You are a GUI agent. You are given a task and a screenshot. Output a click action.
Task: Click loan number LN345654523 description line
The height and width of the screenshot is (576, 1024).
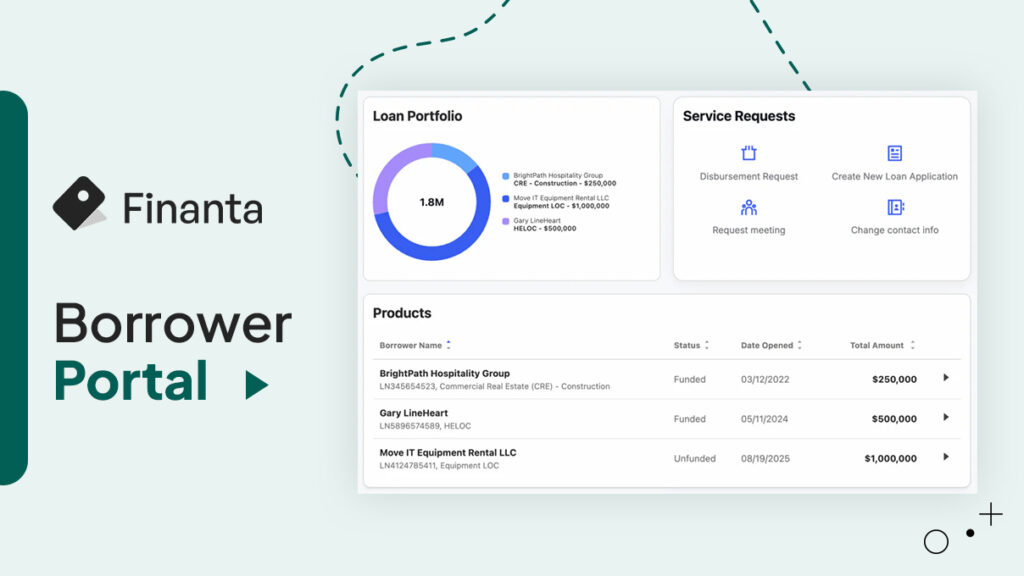(494, 387)
